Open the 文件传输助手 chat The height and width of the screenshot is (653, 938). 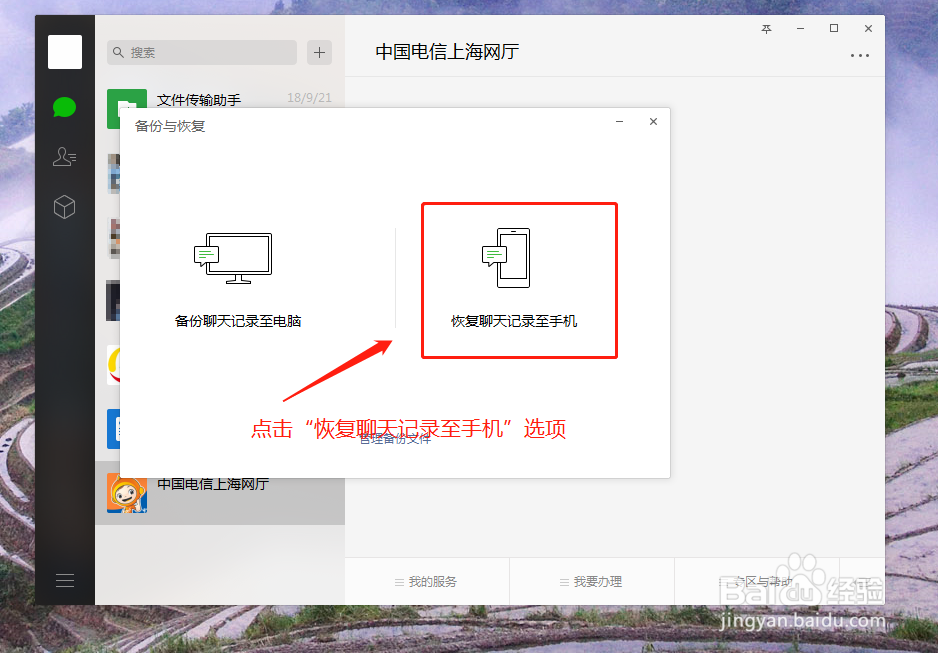tap(220, 99)
